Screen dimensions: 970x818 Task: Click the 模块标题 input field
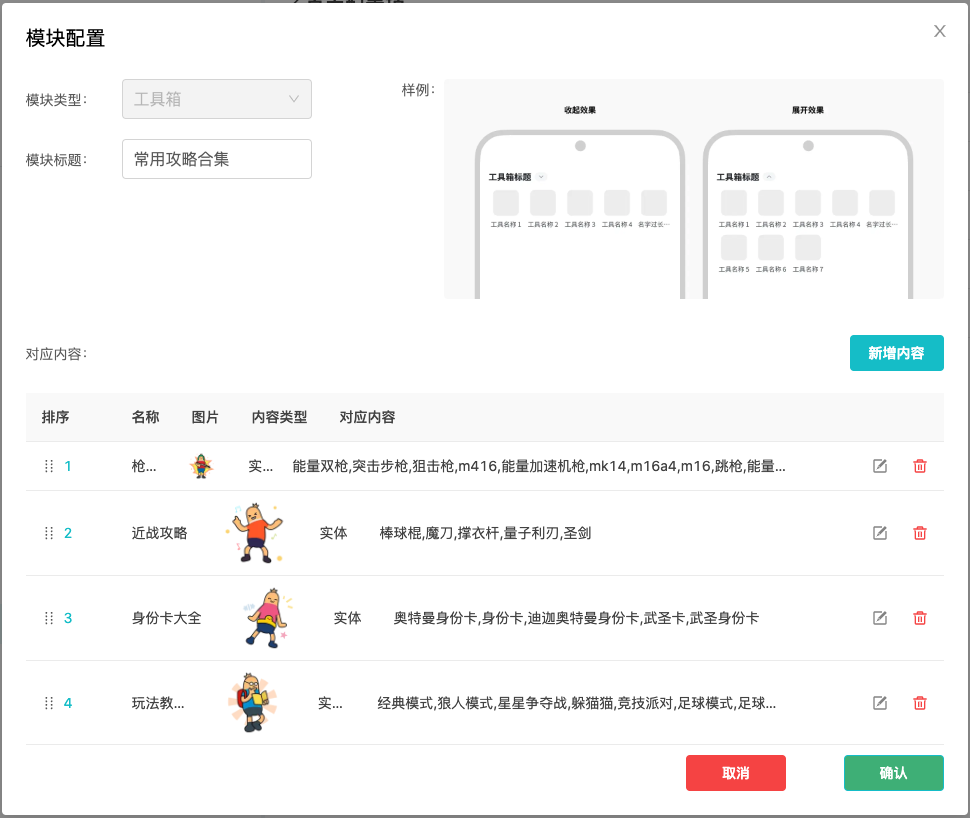coord(216,159)
